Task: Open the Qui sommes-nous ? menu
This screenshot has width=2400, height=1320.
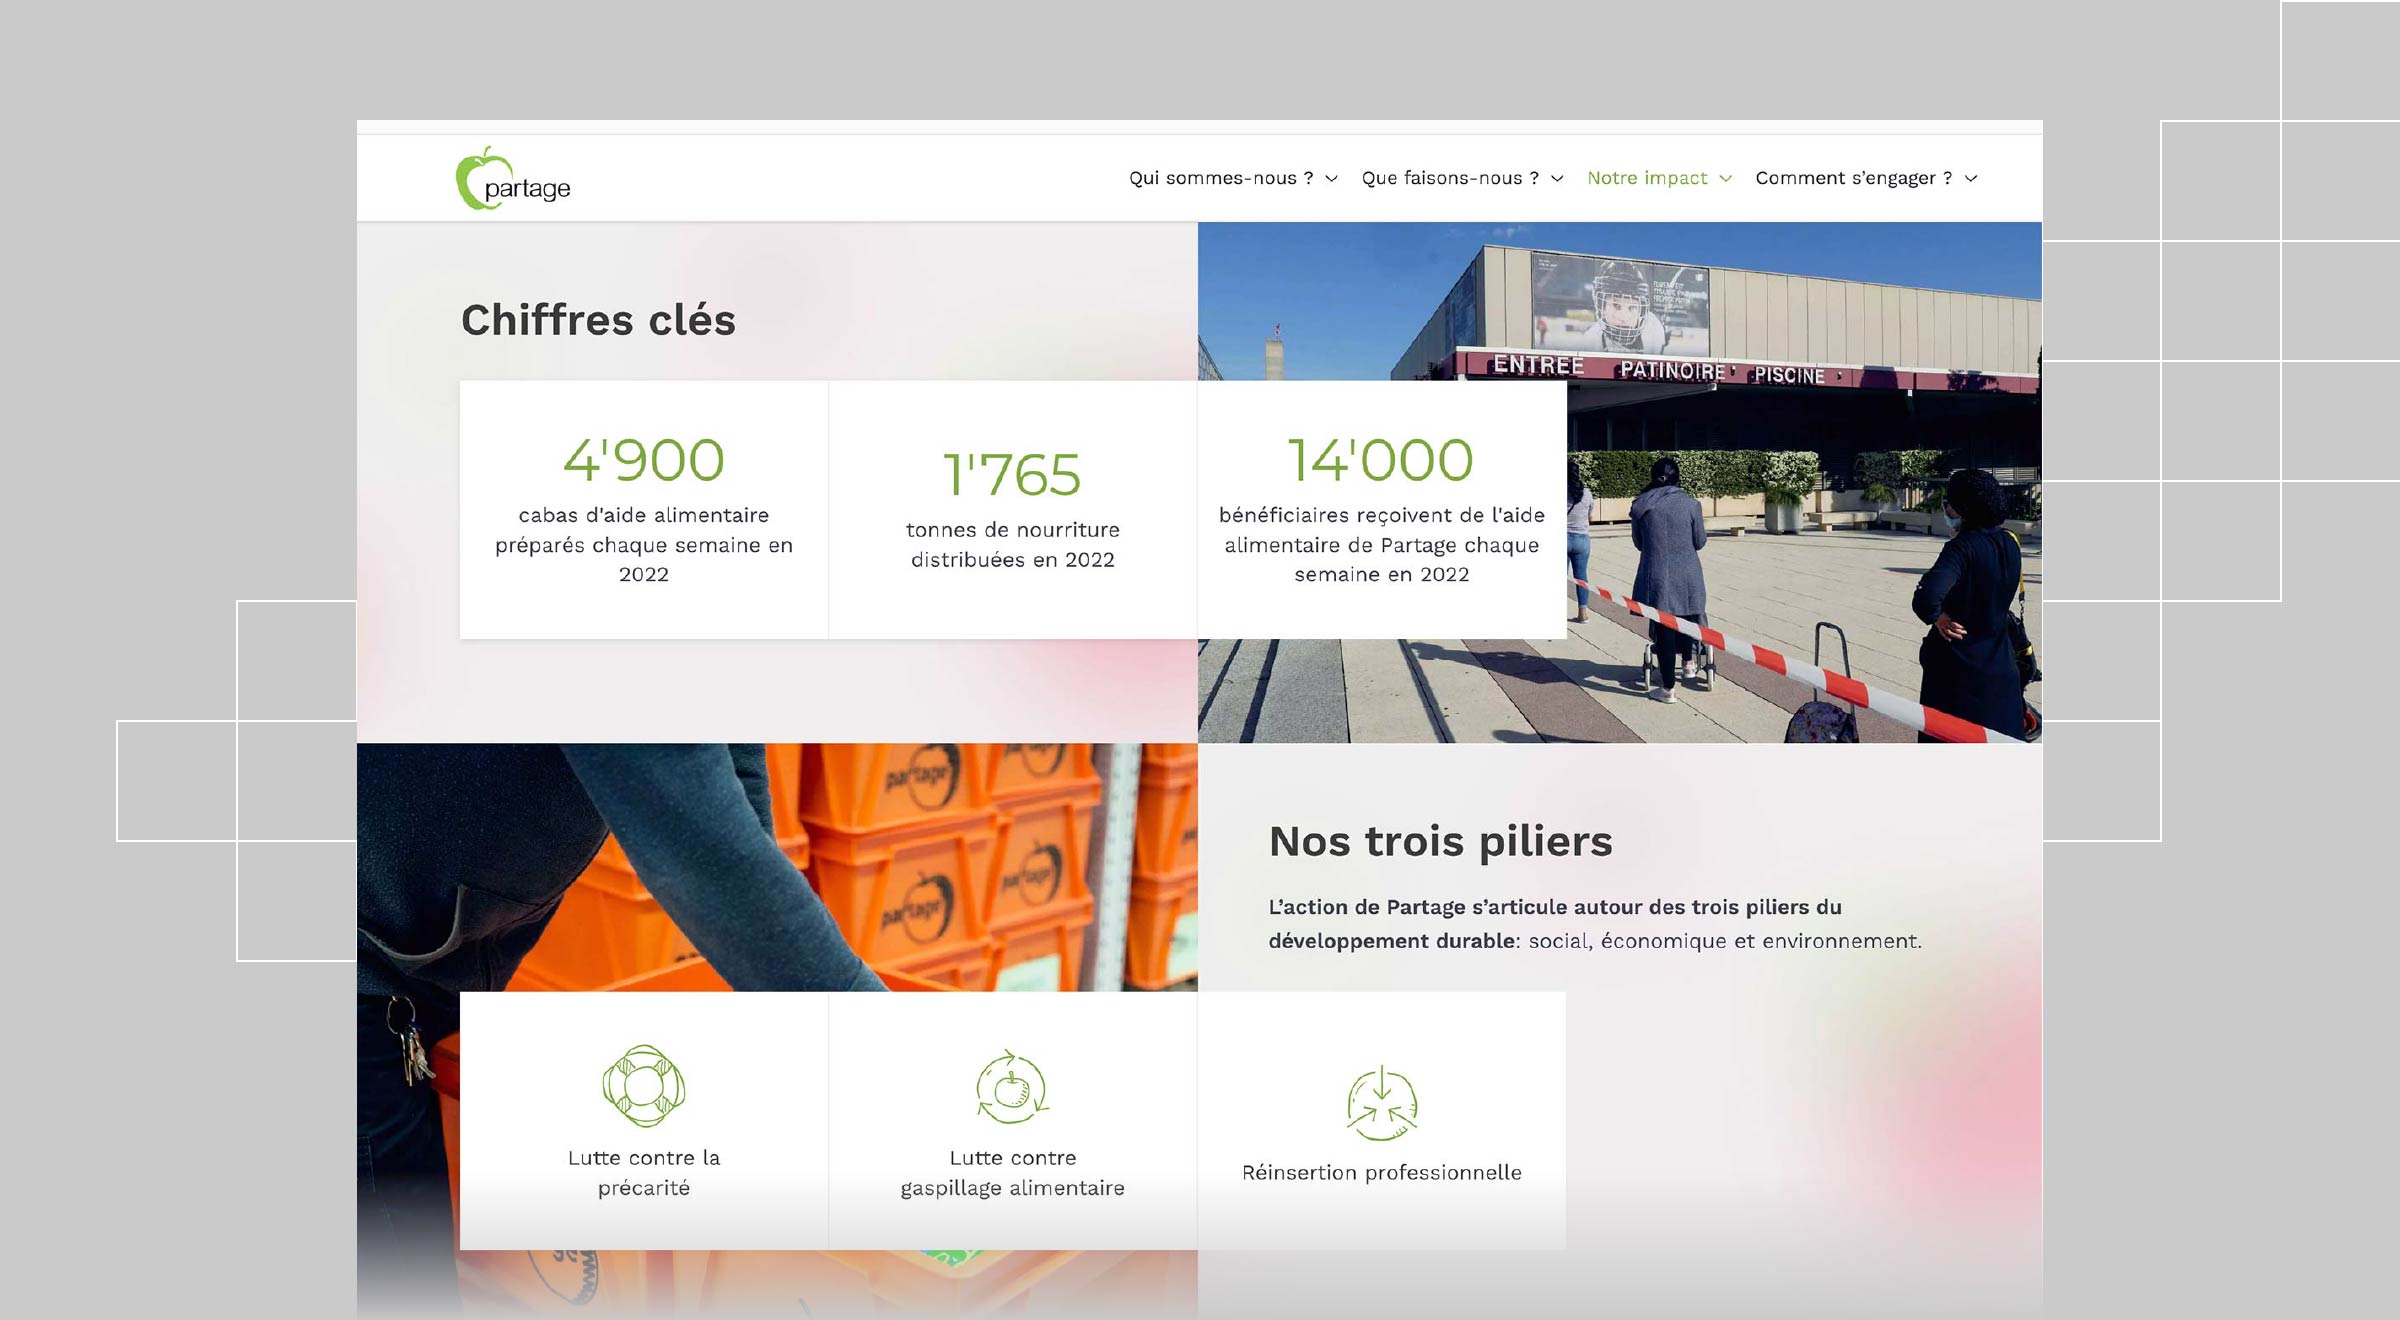Action: (x=1220, y=178)
